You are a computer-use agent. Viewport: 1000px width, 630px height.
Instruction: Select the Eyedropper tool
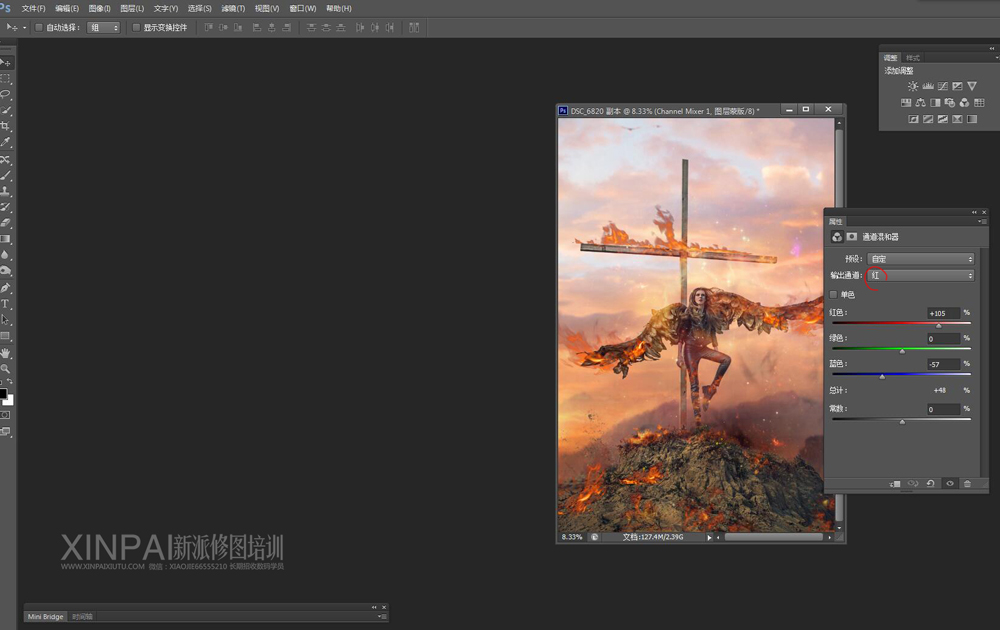[x=6, y=142]
